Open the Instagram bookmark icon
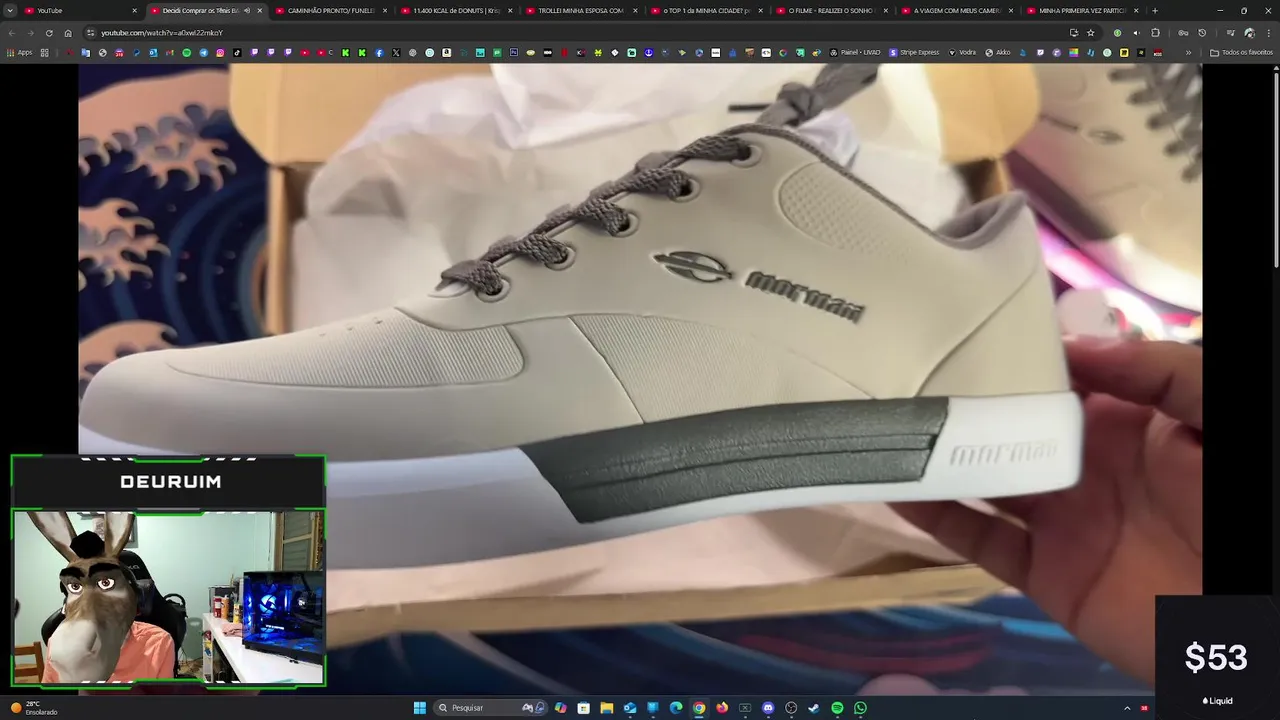 click(220, 52)
